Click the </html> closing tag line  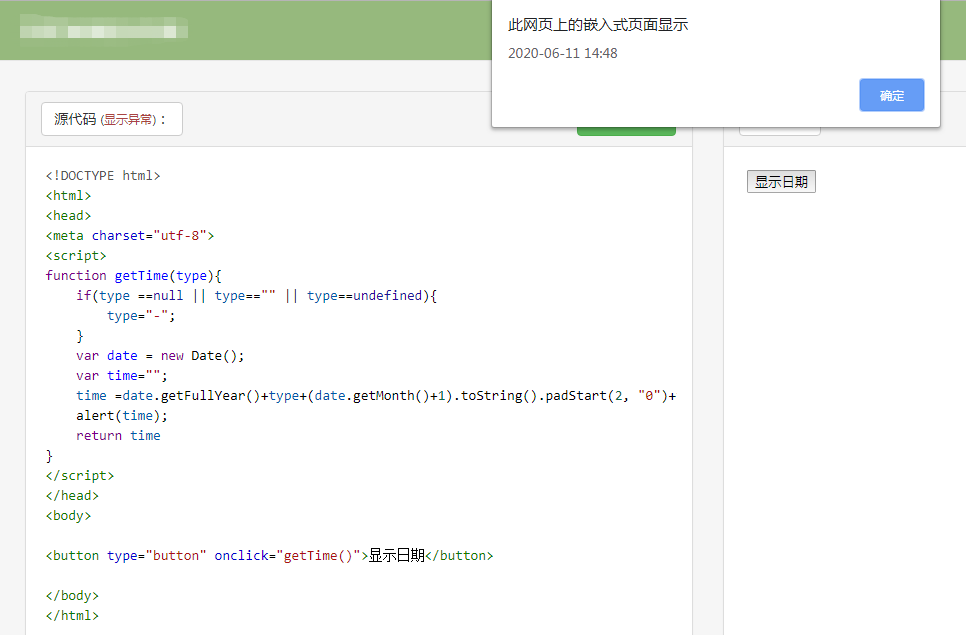point(72,615)
